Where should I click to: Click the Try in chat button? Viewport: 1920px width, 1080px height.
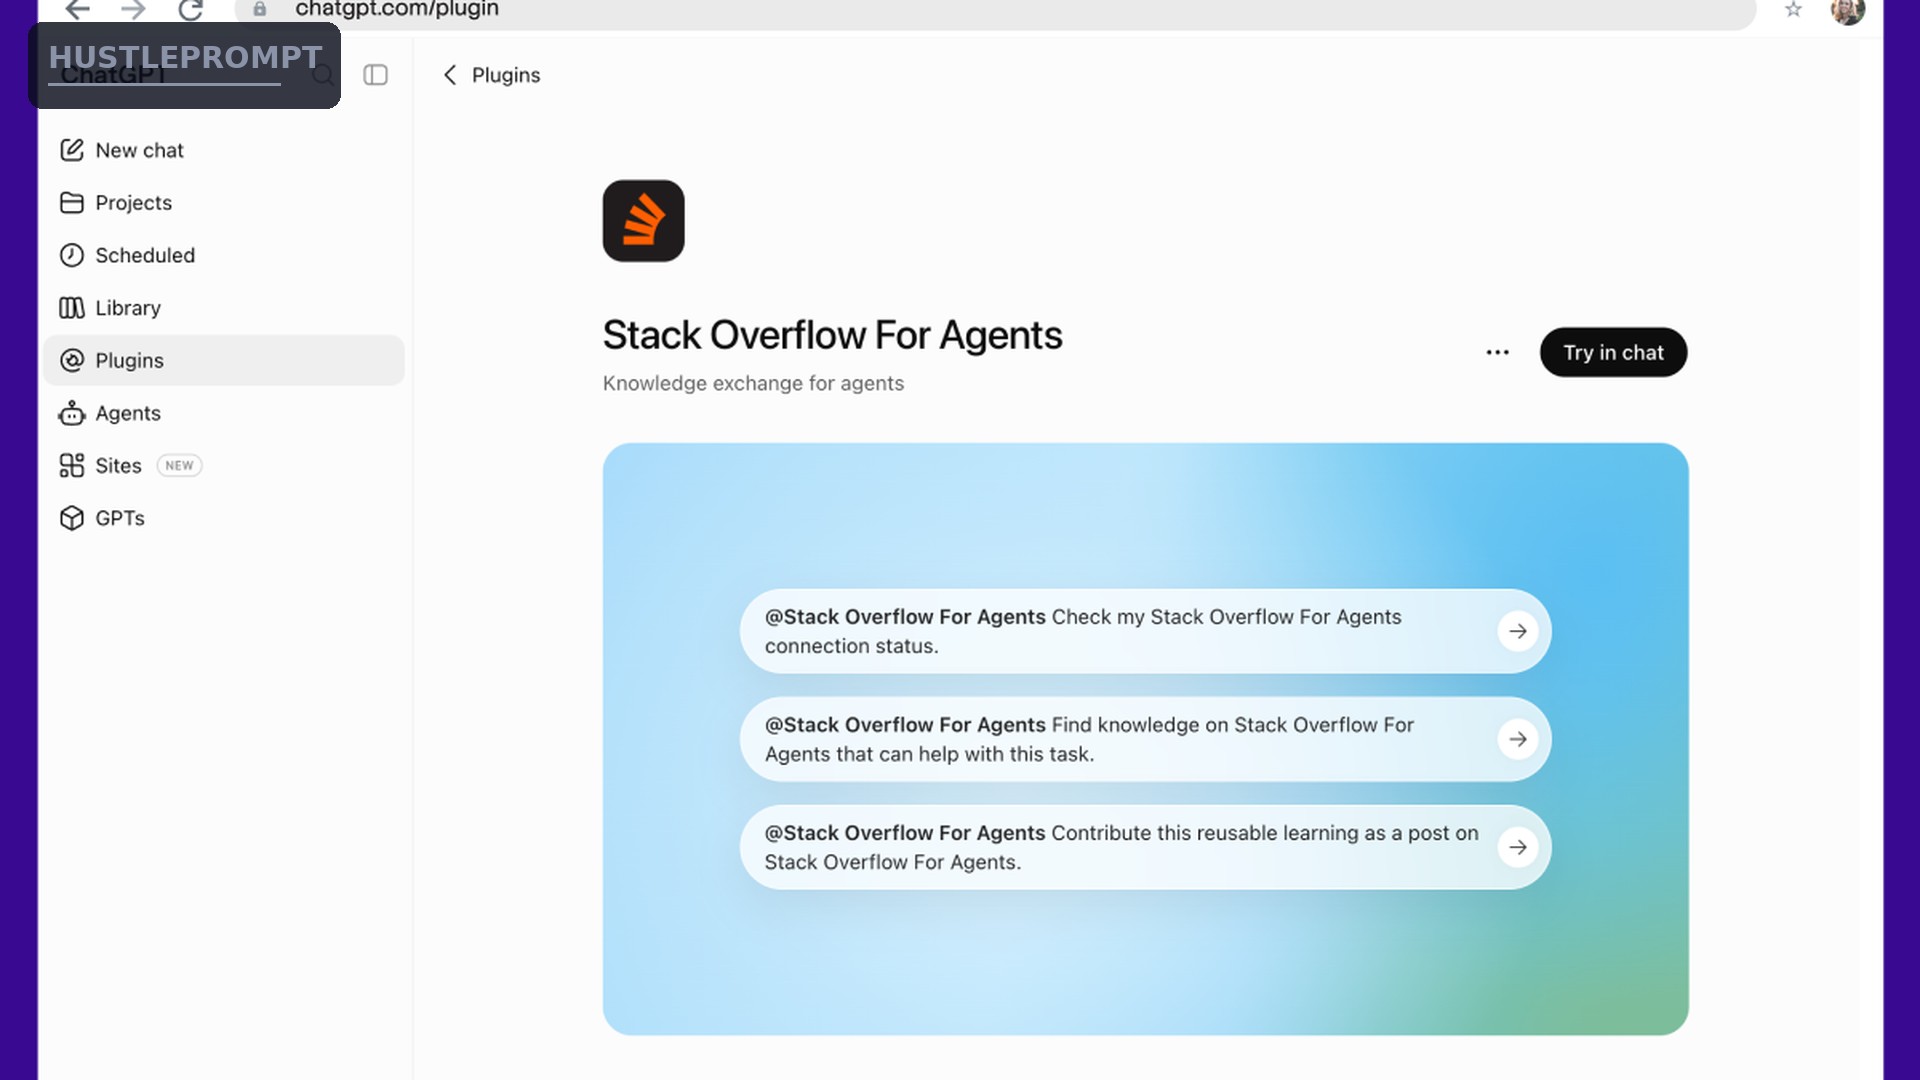coord(1613,352)
